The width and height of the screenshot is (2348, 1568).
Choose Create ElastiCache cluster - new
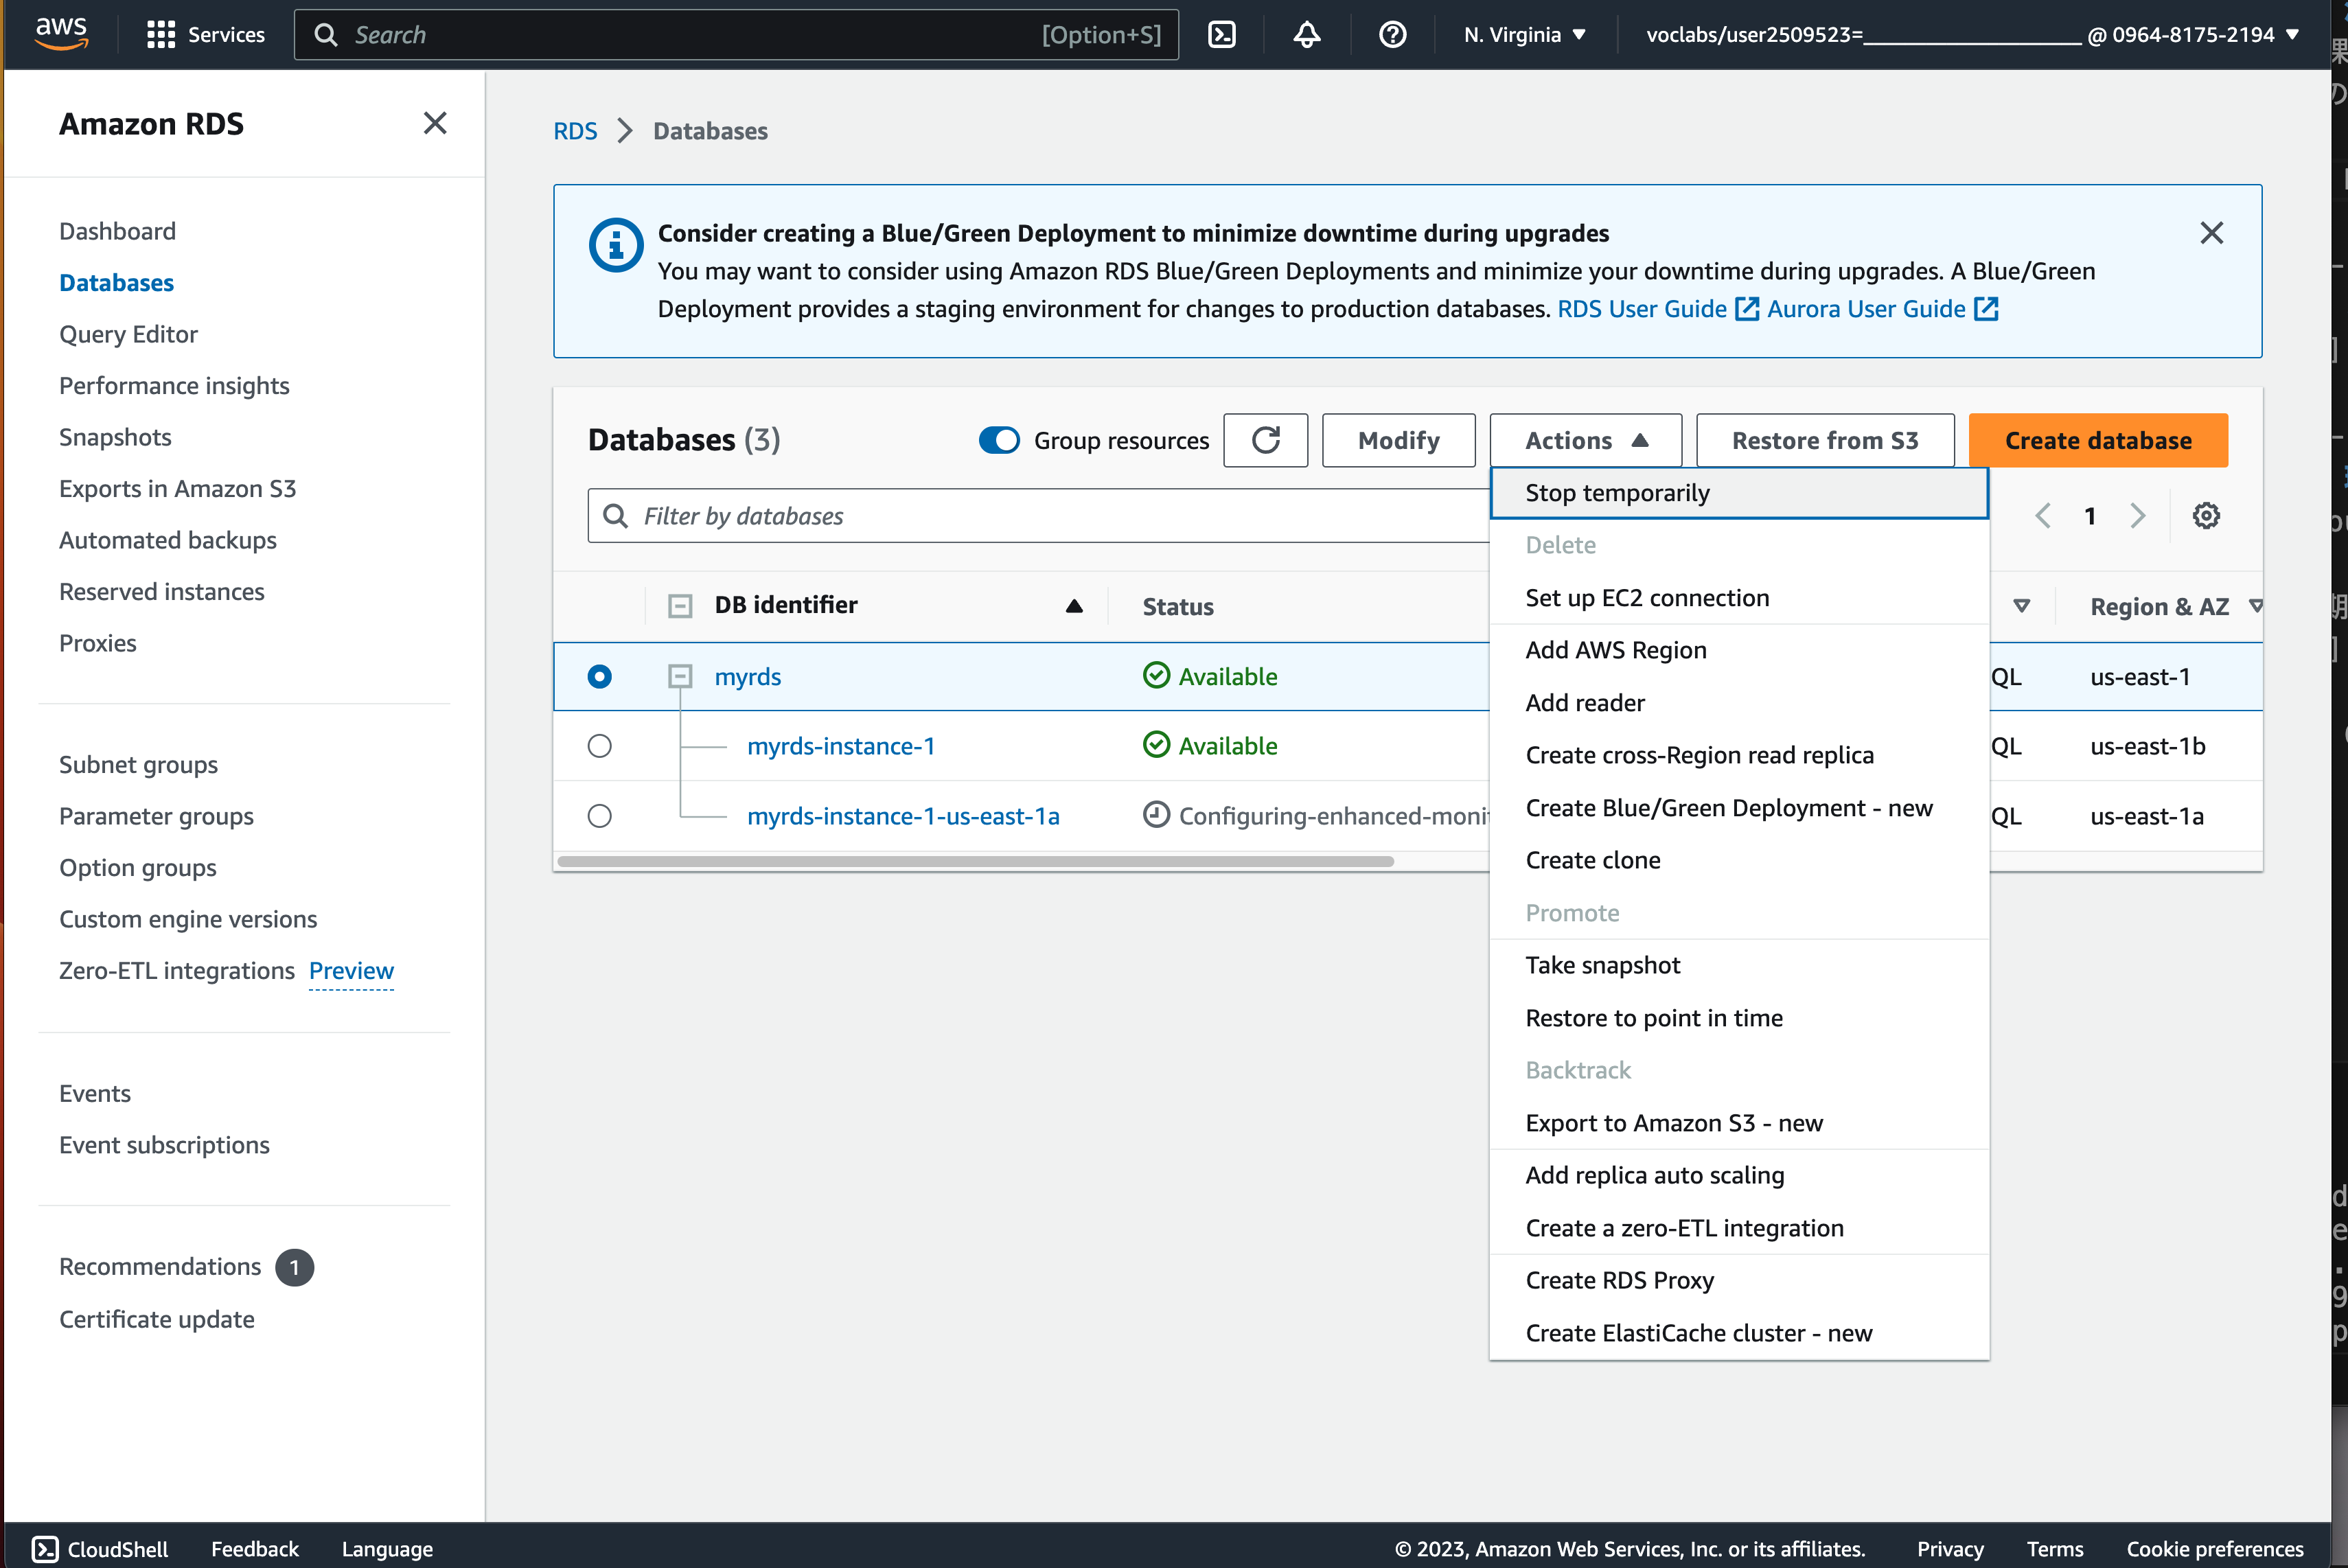click(1739, 1333)
